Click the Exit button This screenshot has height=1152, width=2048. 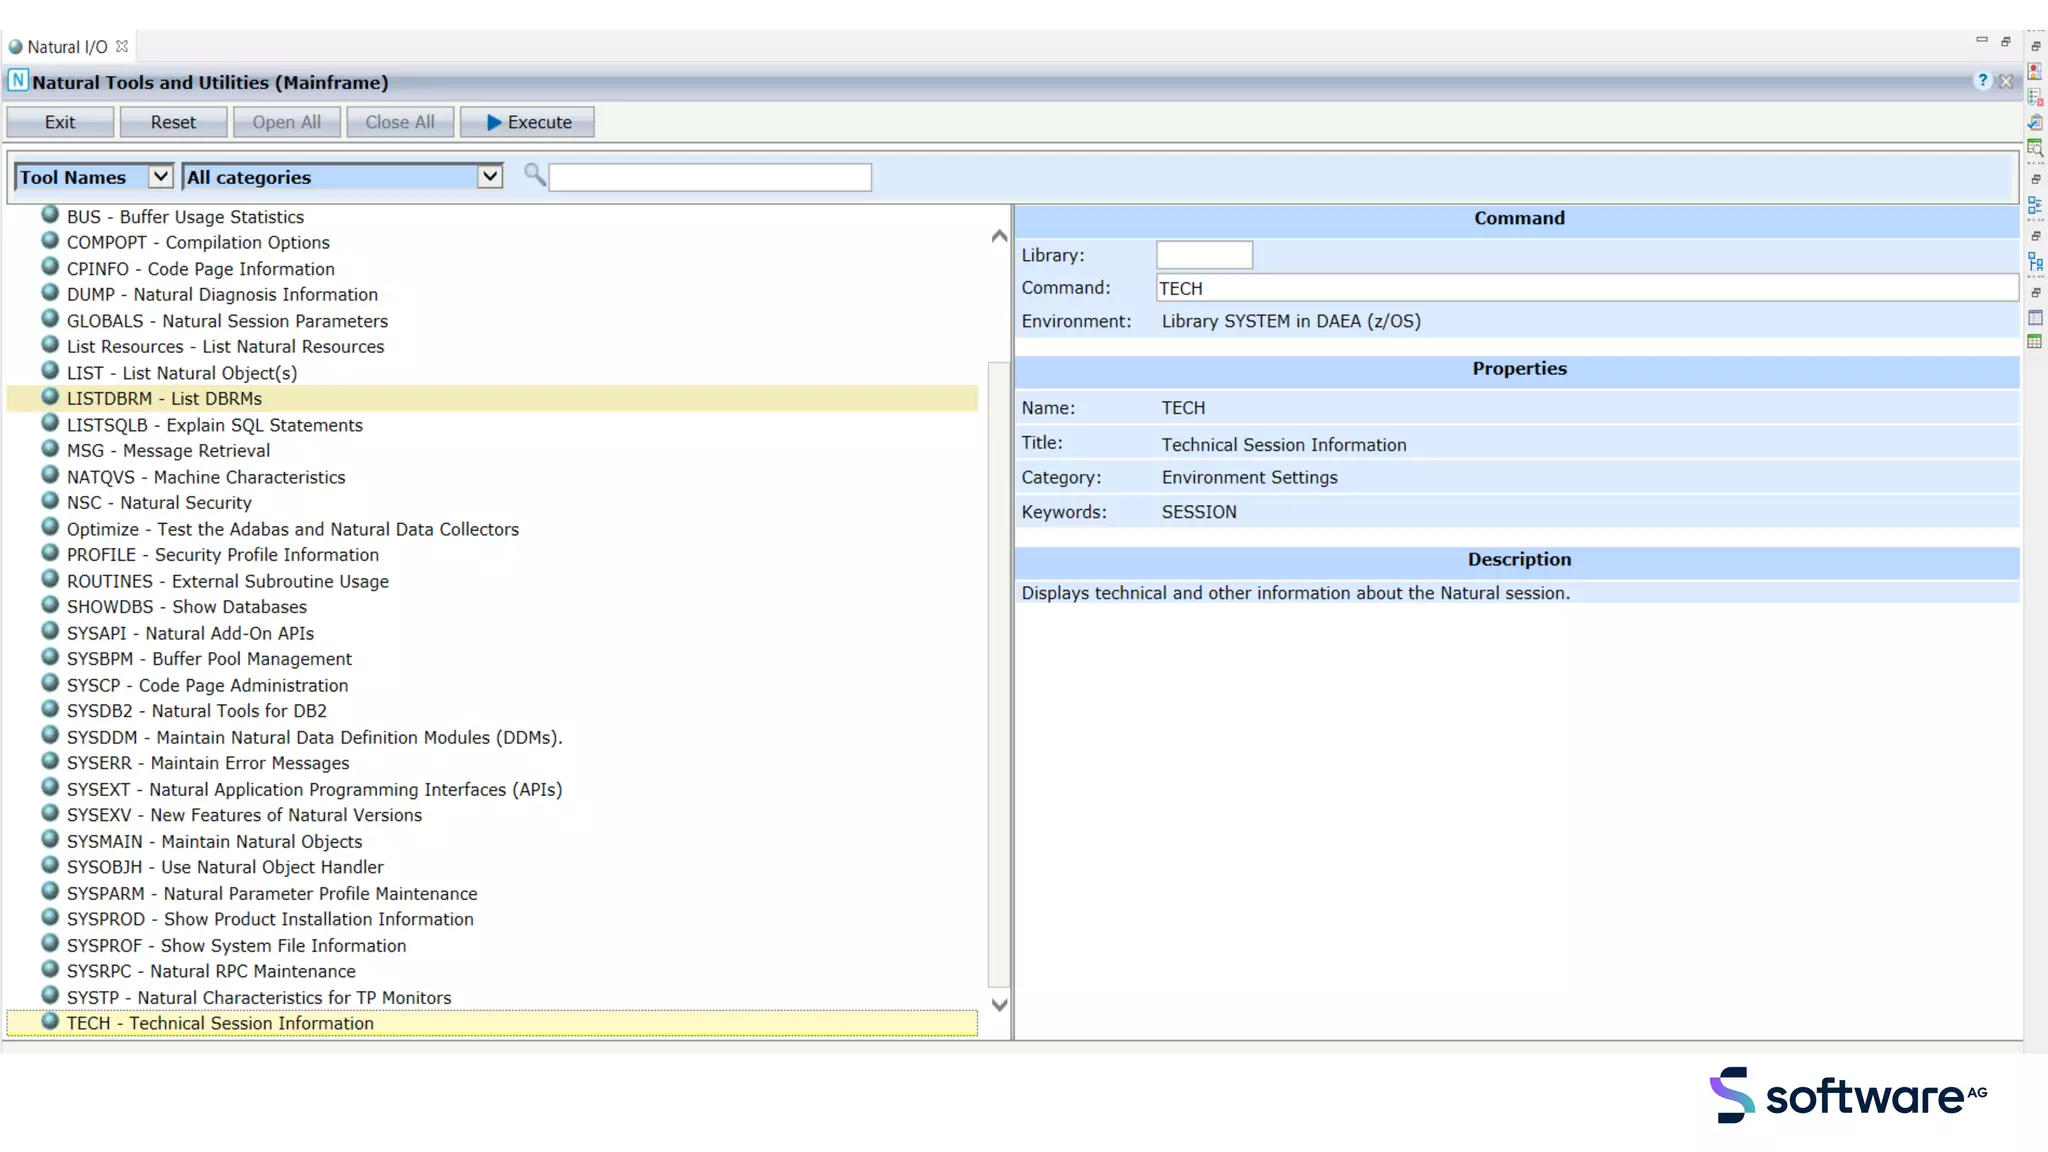[x=60, y=122]
